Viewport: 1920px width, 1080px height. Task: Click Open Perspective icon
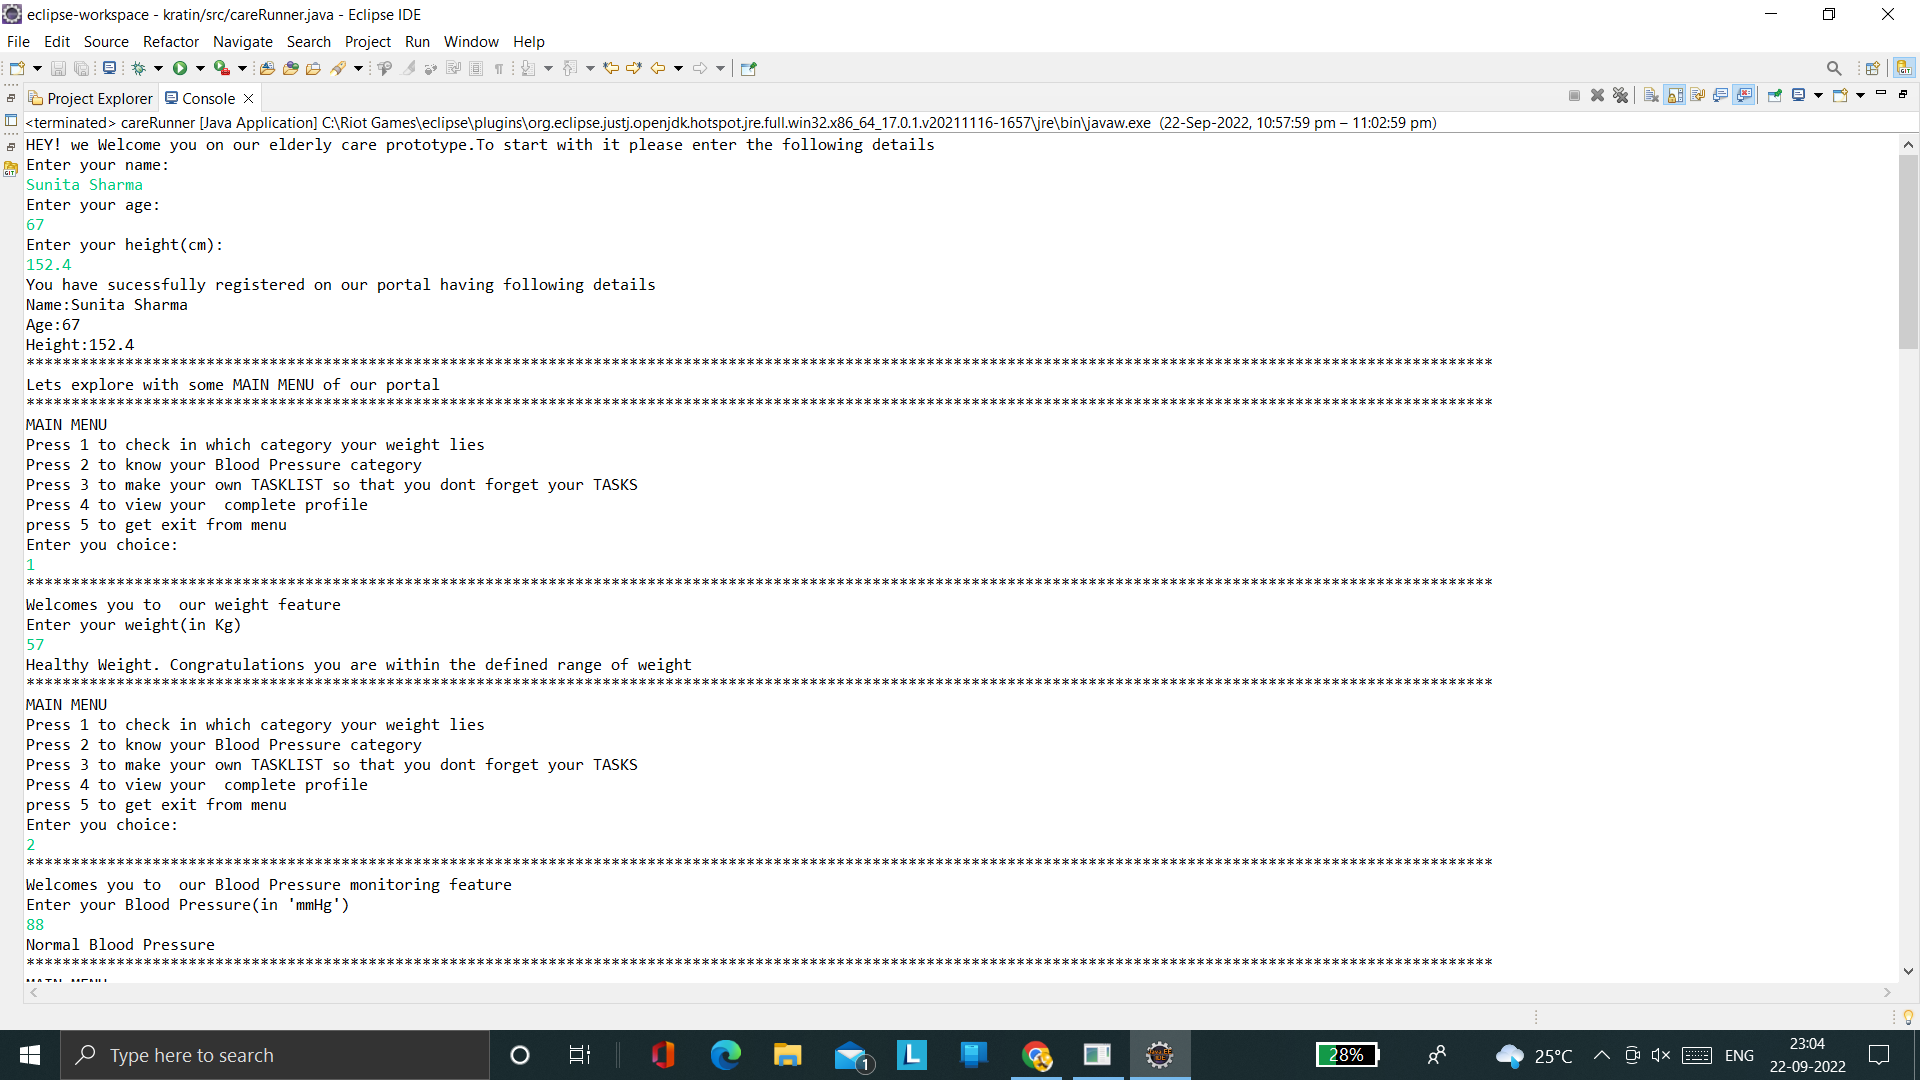[1872, 68]
